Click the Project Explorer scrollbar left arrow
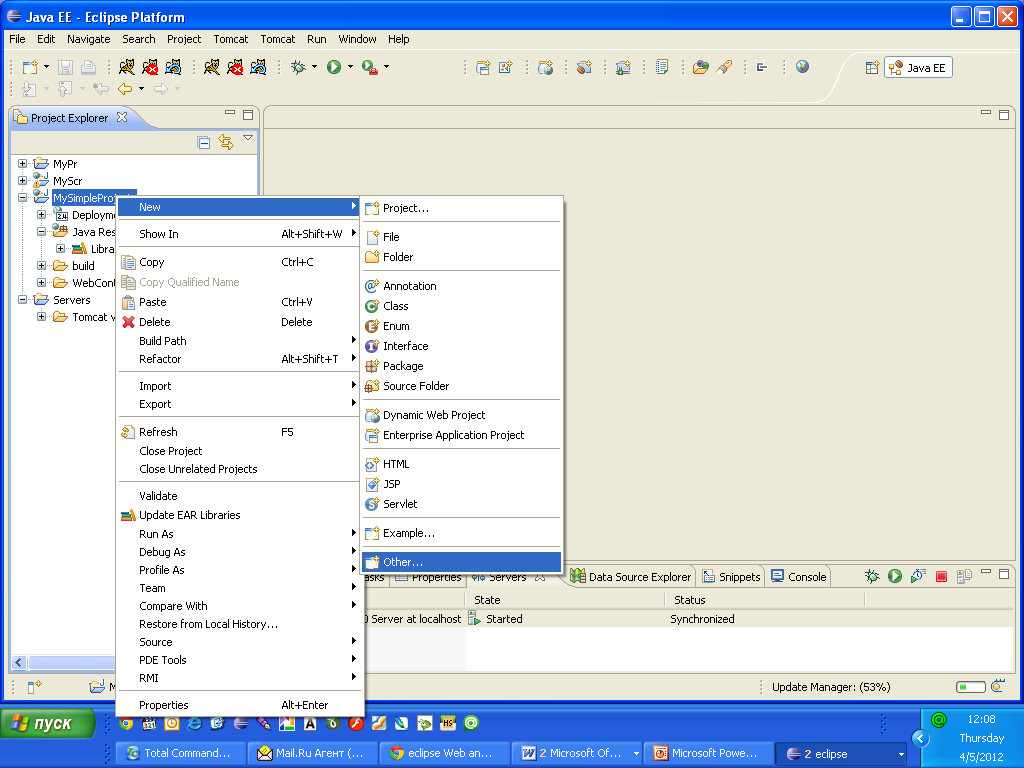The height and width of the screenshot is (768, 1024). point(19,662)
